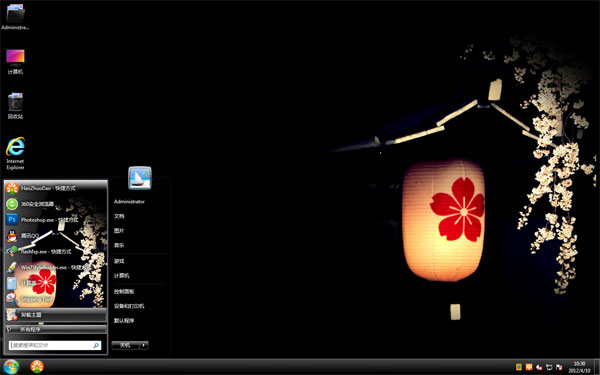The height and width of the screenshot is (375, 600).
Task: Open Administrator personal folder link
Action: tap(129, 202)
